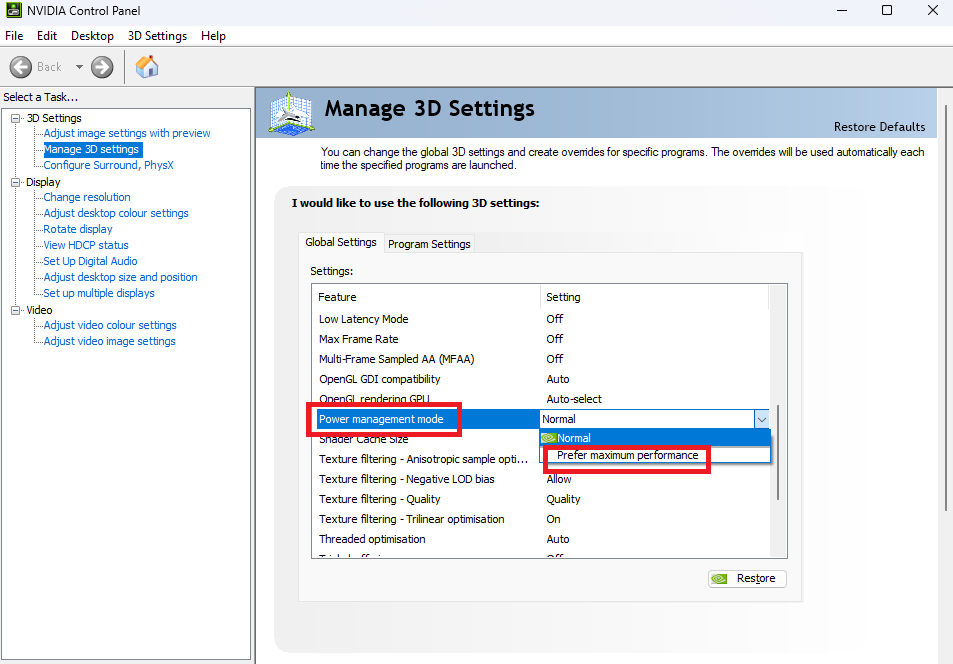Screen dimensions: 953x664
Task: Select the Low Latency Mode row
Action: click(x=540, y=319)
